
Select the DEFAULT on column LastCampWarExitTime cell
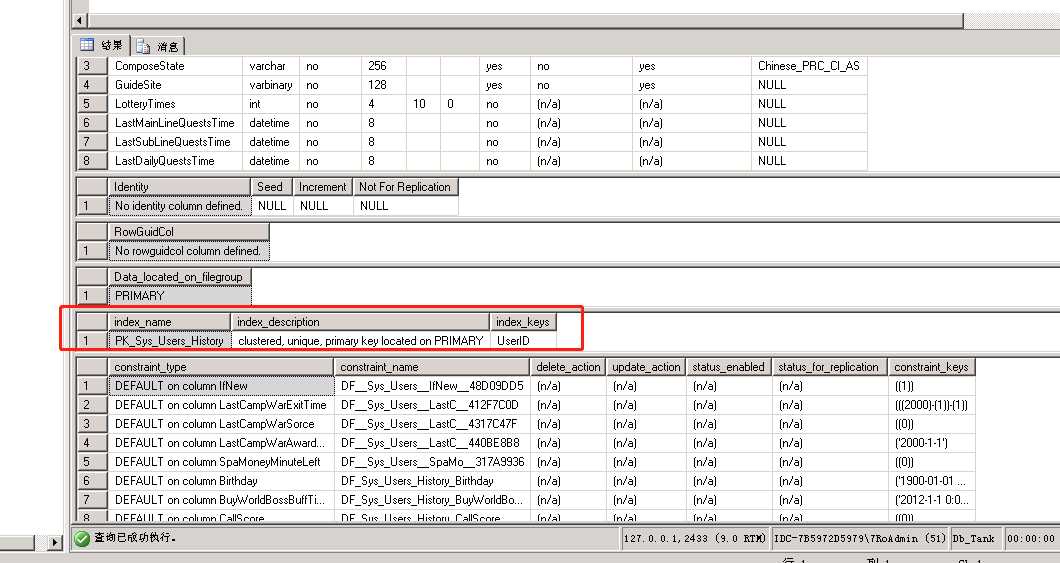tap(220, 405)
